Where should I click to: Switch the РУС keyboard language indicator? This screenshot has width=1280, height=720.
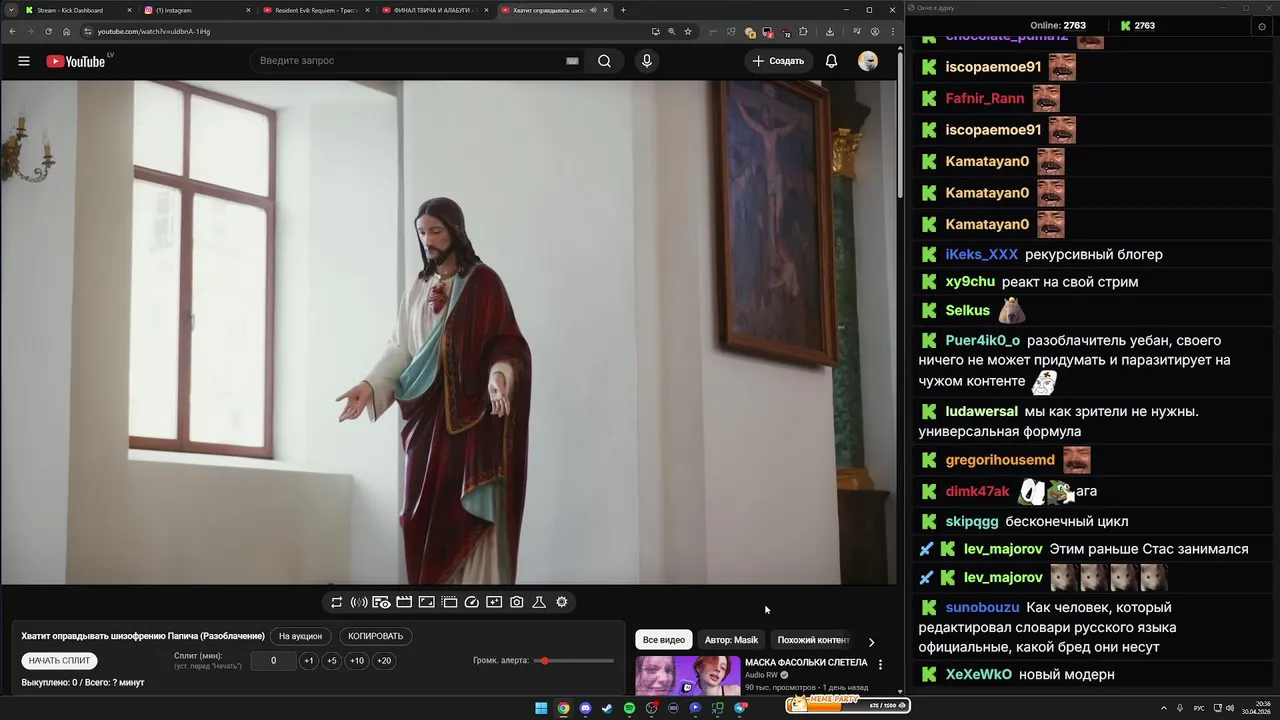pos(1199,708)
